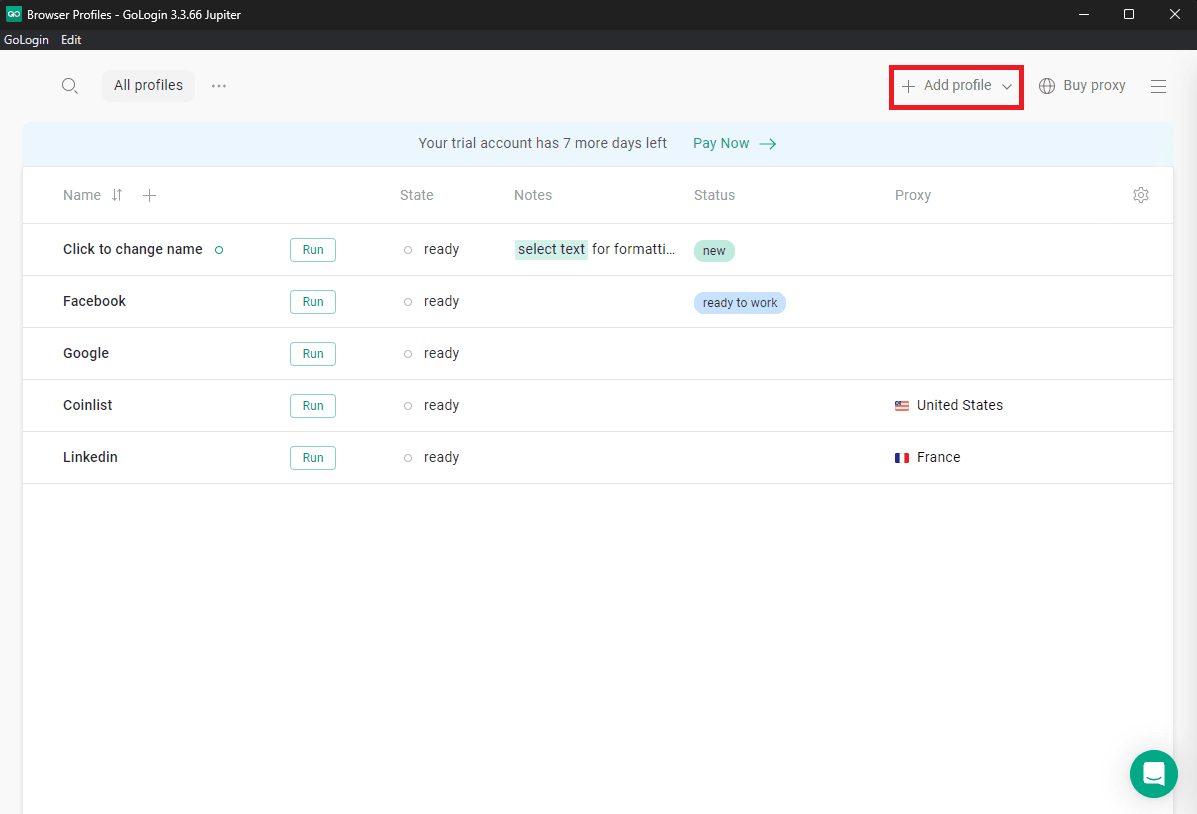Click the 'new' status tag
Image resolution: width=1197 pixels, height=814 pixels.
(x=714, y=251)
